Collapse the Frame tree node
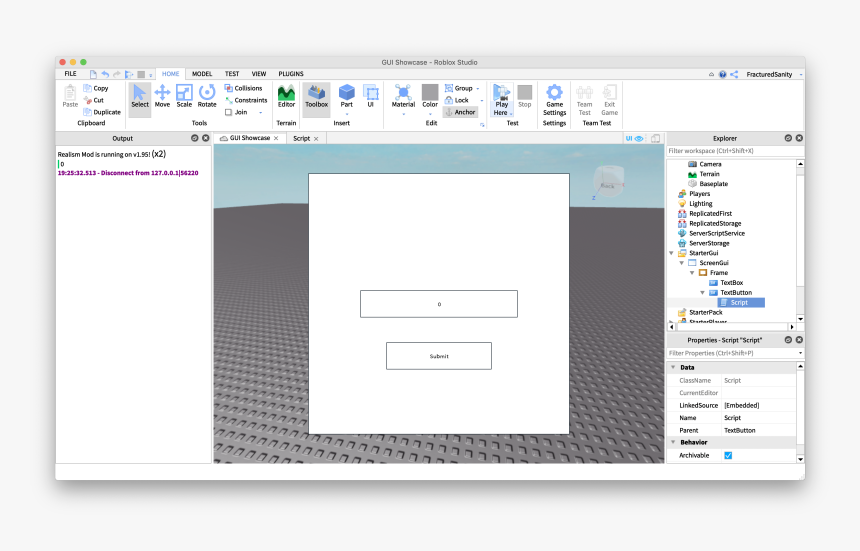Image resolution: width=860 pixels, height=551 pixels. [x=692, y=273]
